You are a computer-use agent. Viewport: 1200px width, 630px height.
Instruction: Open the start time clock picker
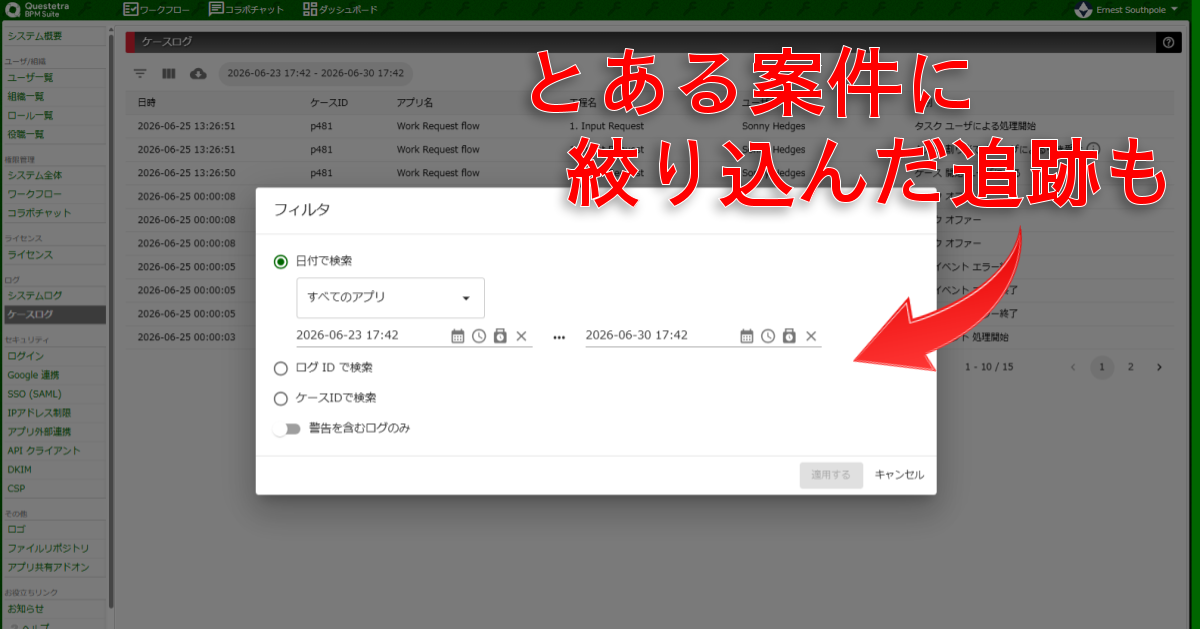pyautogui.click(x=479, y=336)
